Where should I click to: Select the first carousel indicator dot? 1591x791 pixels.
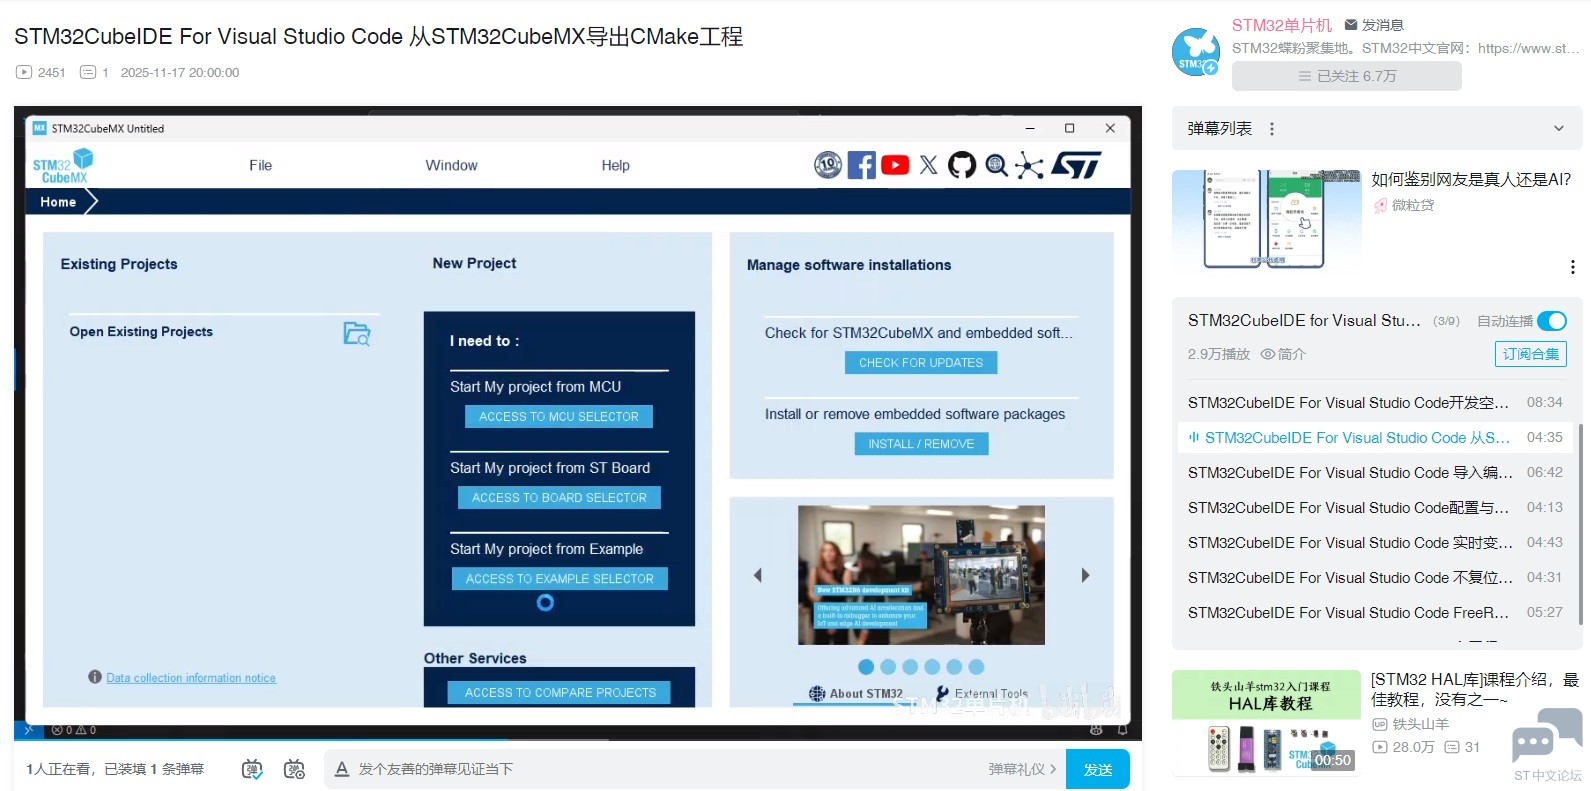pos(866,667)
